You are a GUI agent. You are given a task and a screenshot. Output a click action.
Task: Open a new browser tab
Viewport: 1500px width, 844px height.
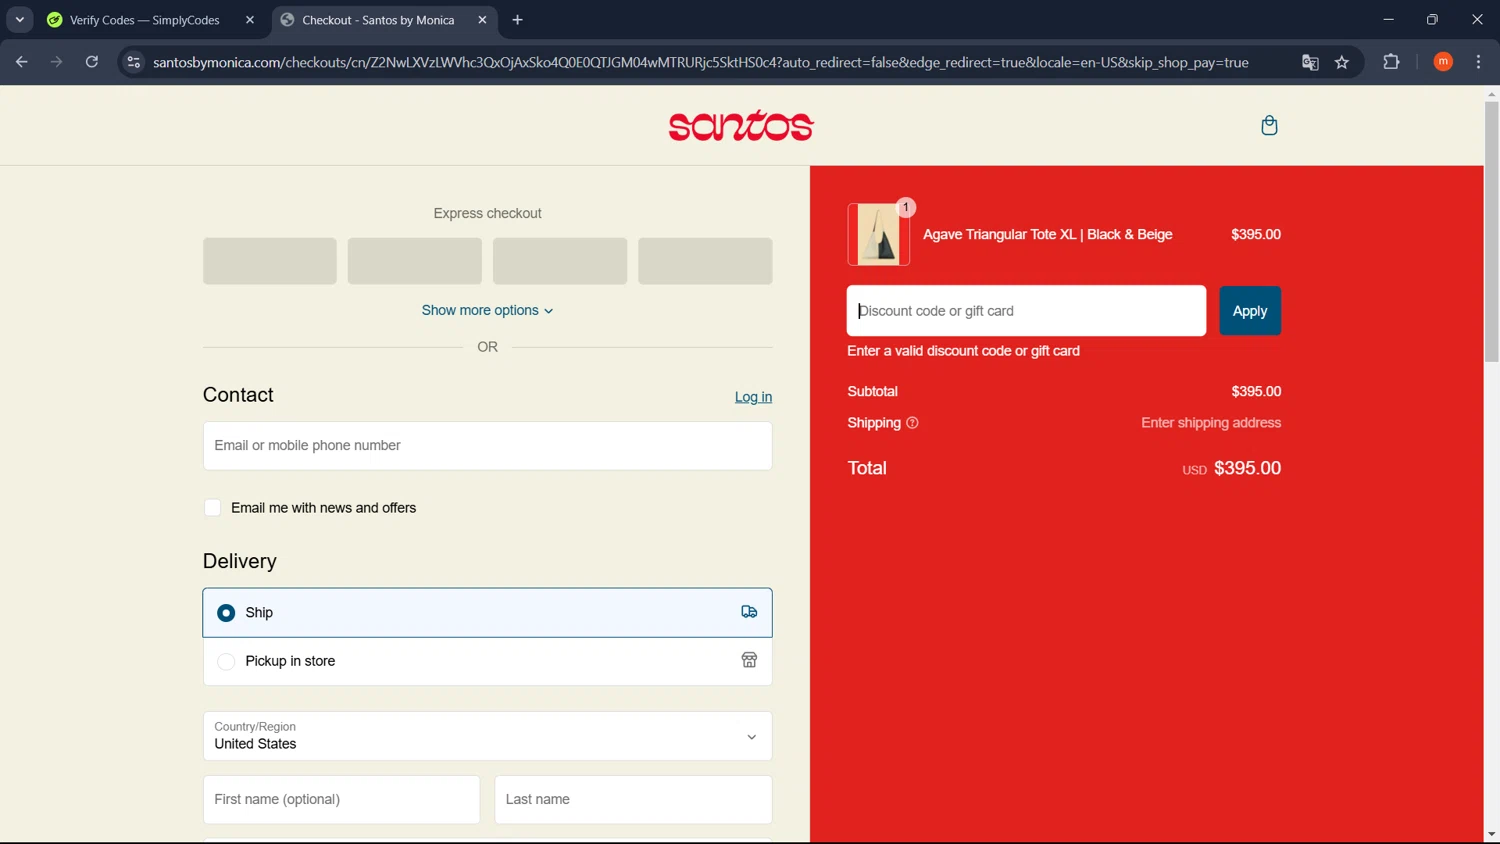(517, 20)
